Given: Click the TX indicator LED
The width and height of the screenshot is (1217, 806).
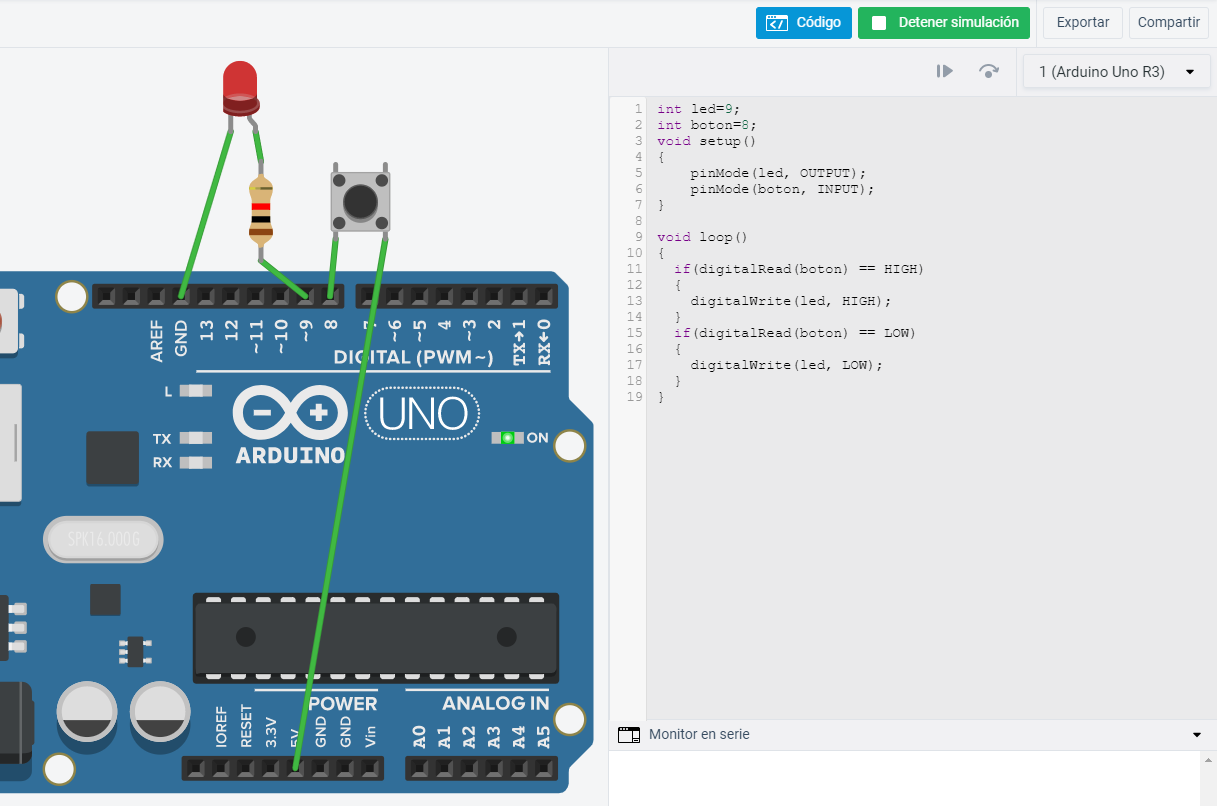Looking at the screenshot, I should click(x=195, y=438).
